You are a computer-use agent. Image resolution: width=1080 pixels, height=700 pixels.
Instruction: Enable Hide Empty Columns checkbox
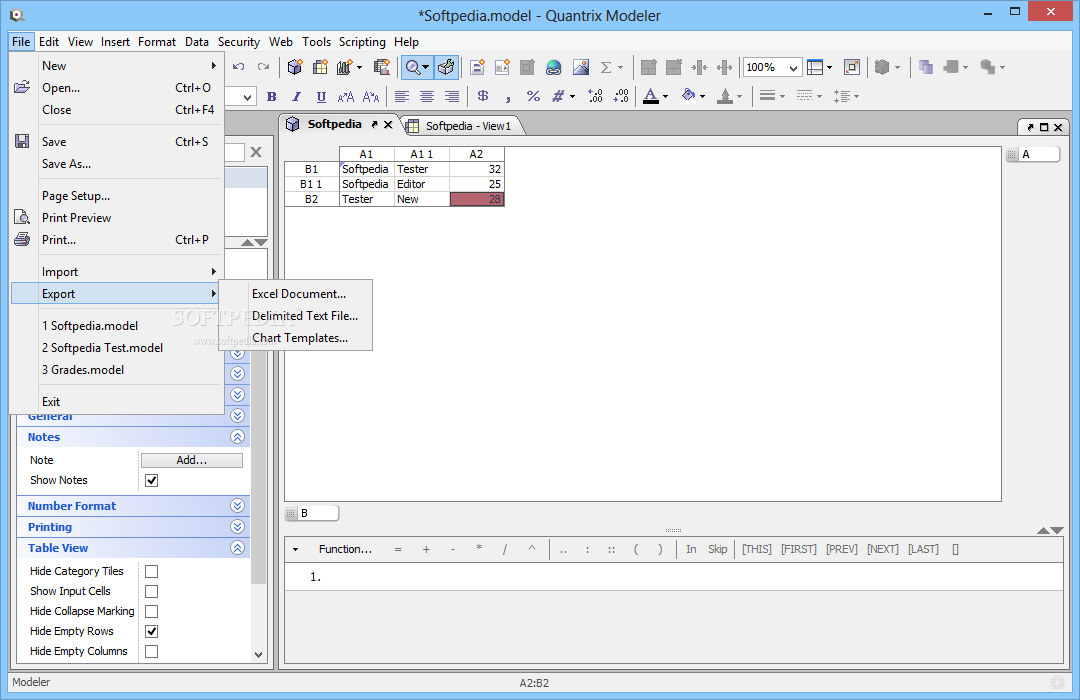coord(152,651)
